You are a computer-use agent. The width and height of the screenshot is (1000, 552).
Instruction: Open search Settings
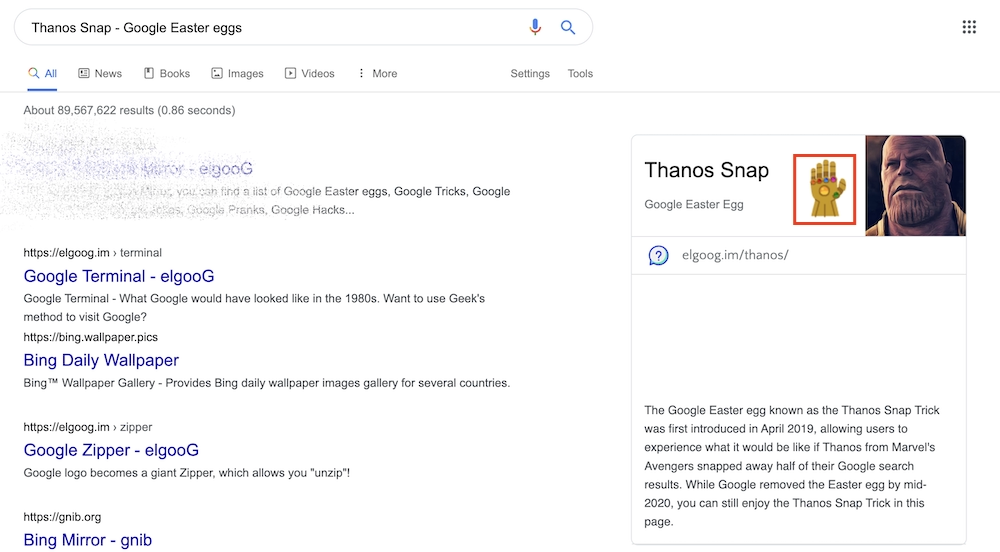pyautogui.click(x=530, y=74)
